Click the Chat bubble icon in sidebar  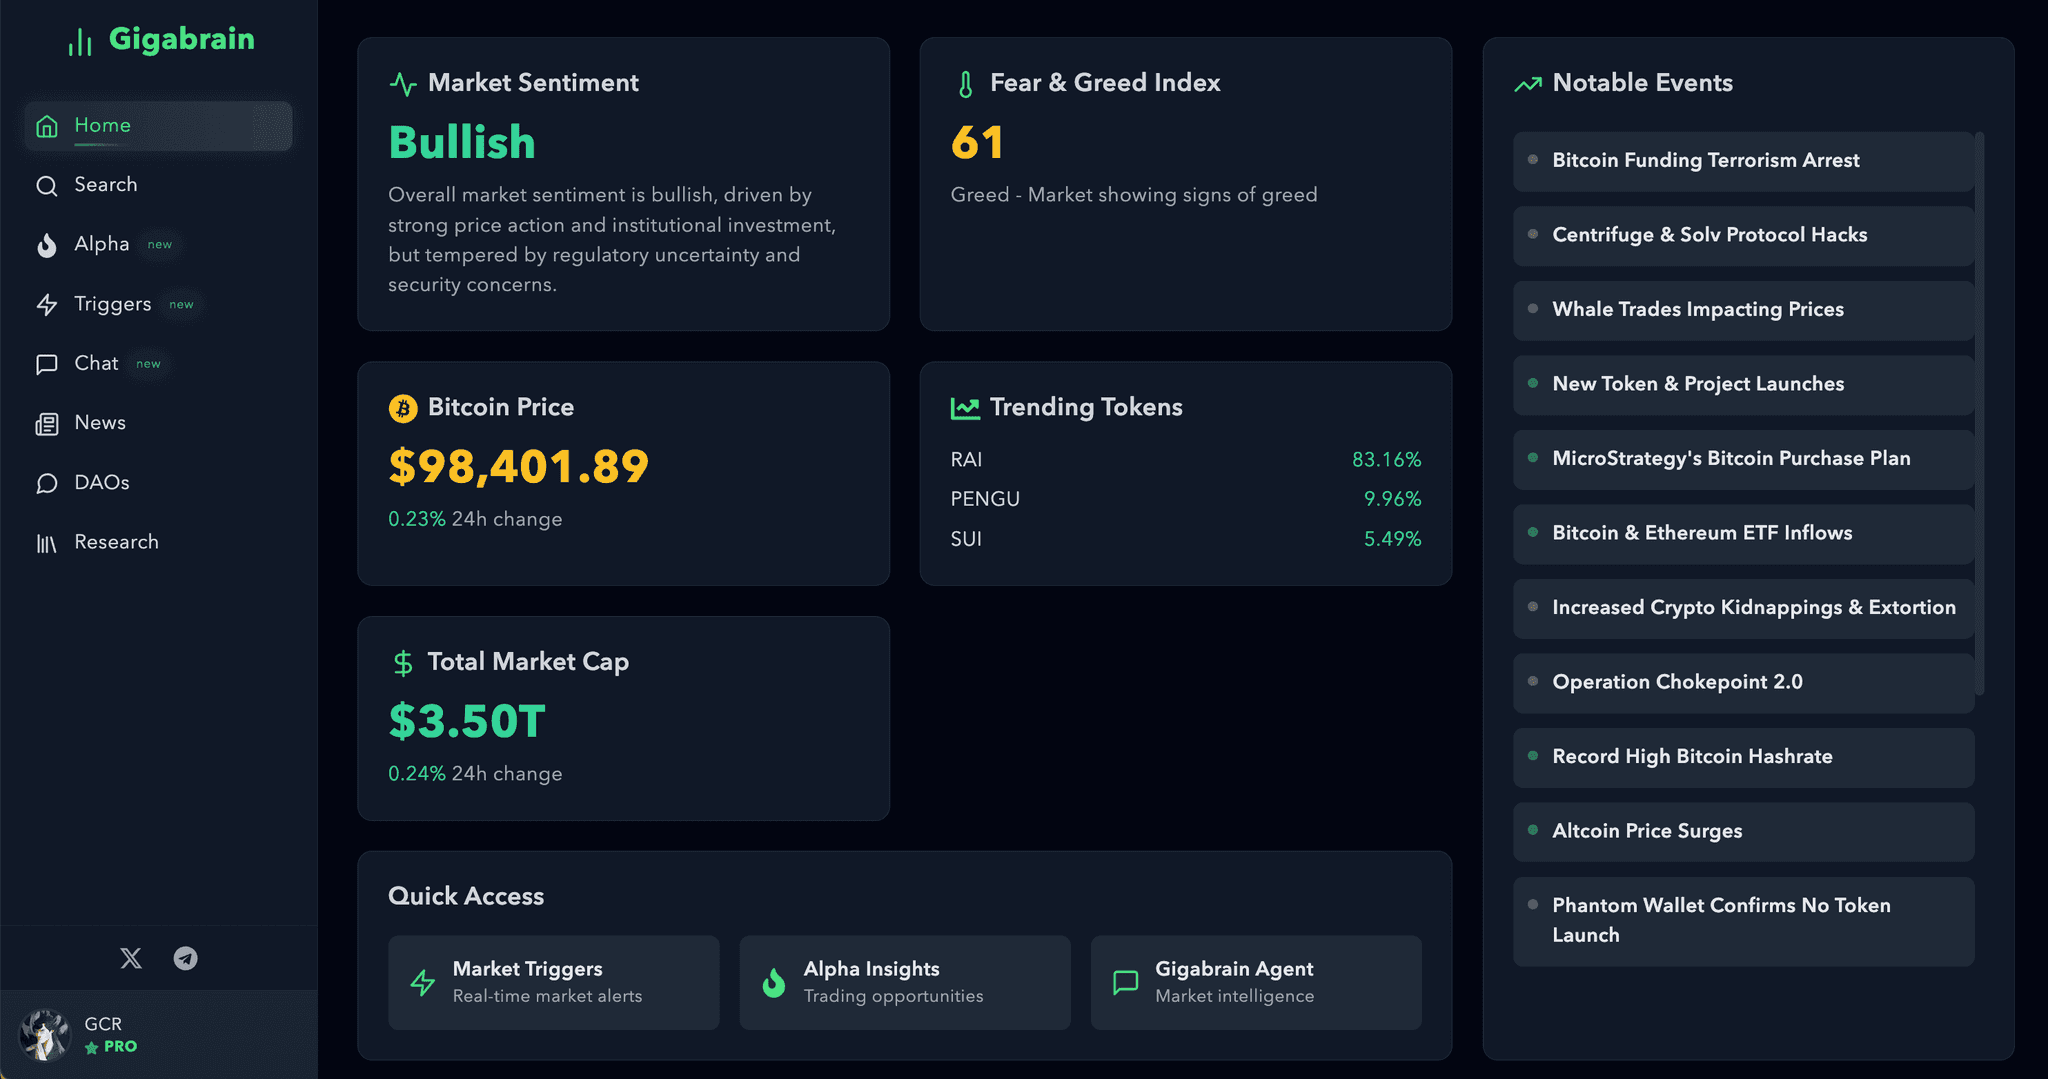point(47,364)
